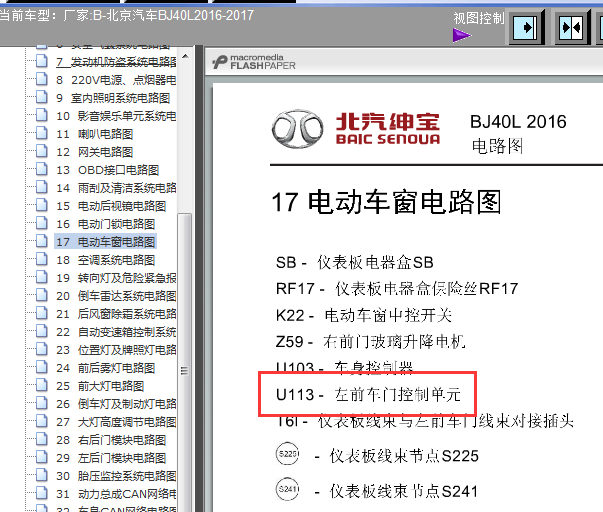The width and height of the screenshot is (603, 512).
Task: Open 28 右后门模块电路图
Action: (111, 440)
